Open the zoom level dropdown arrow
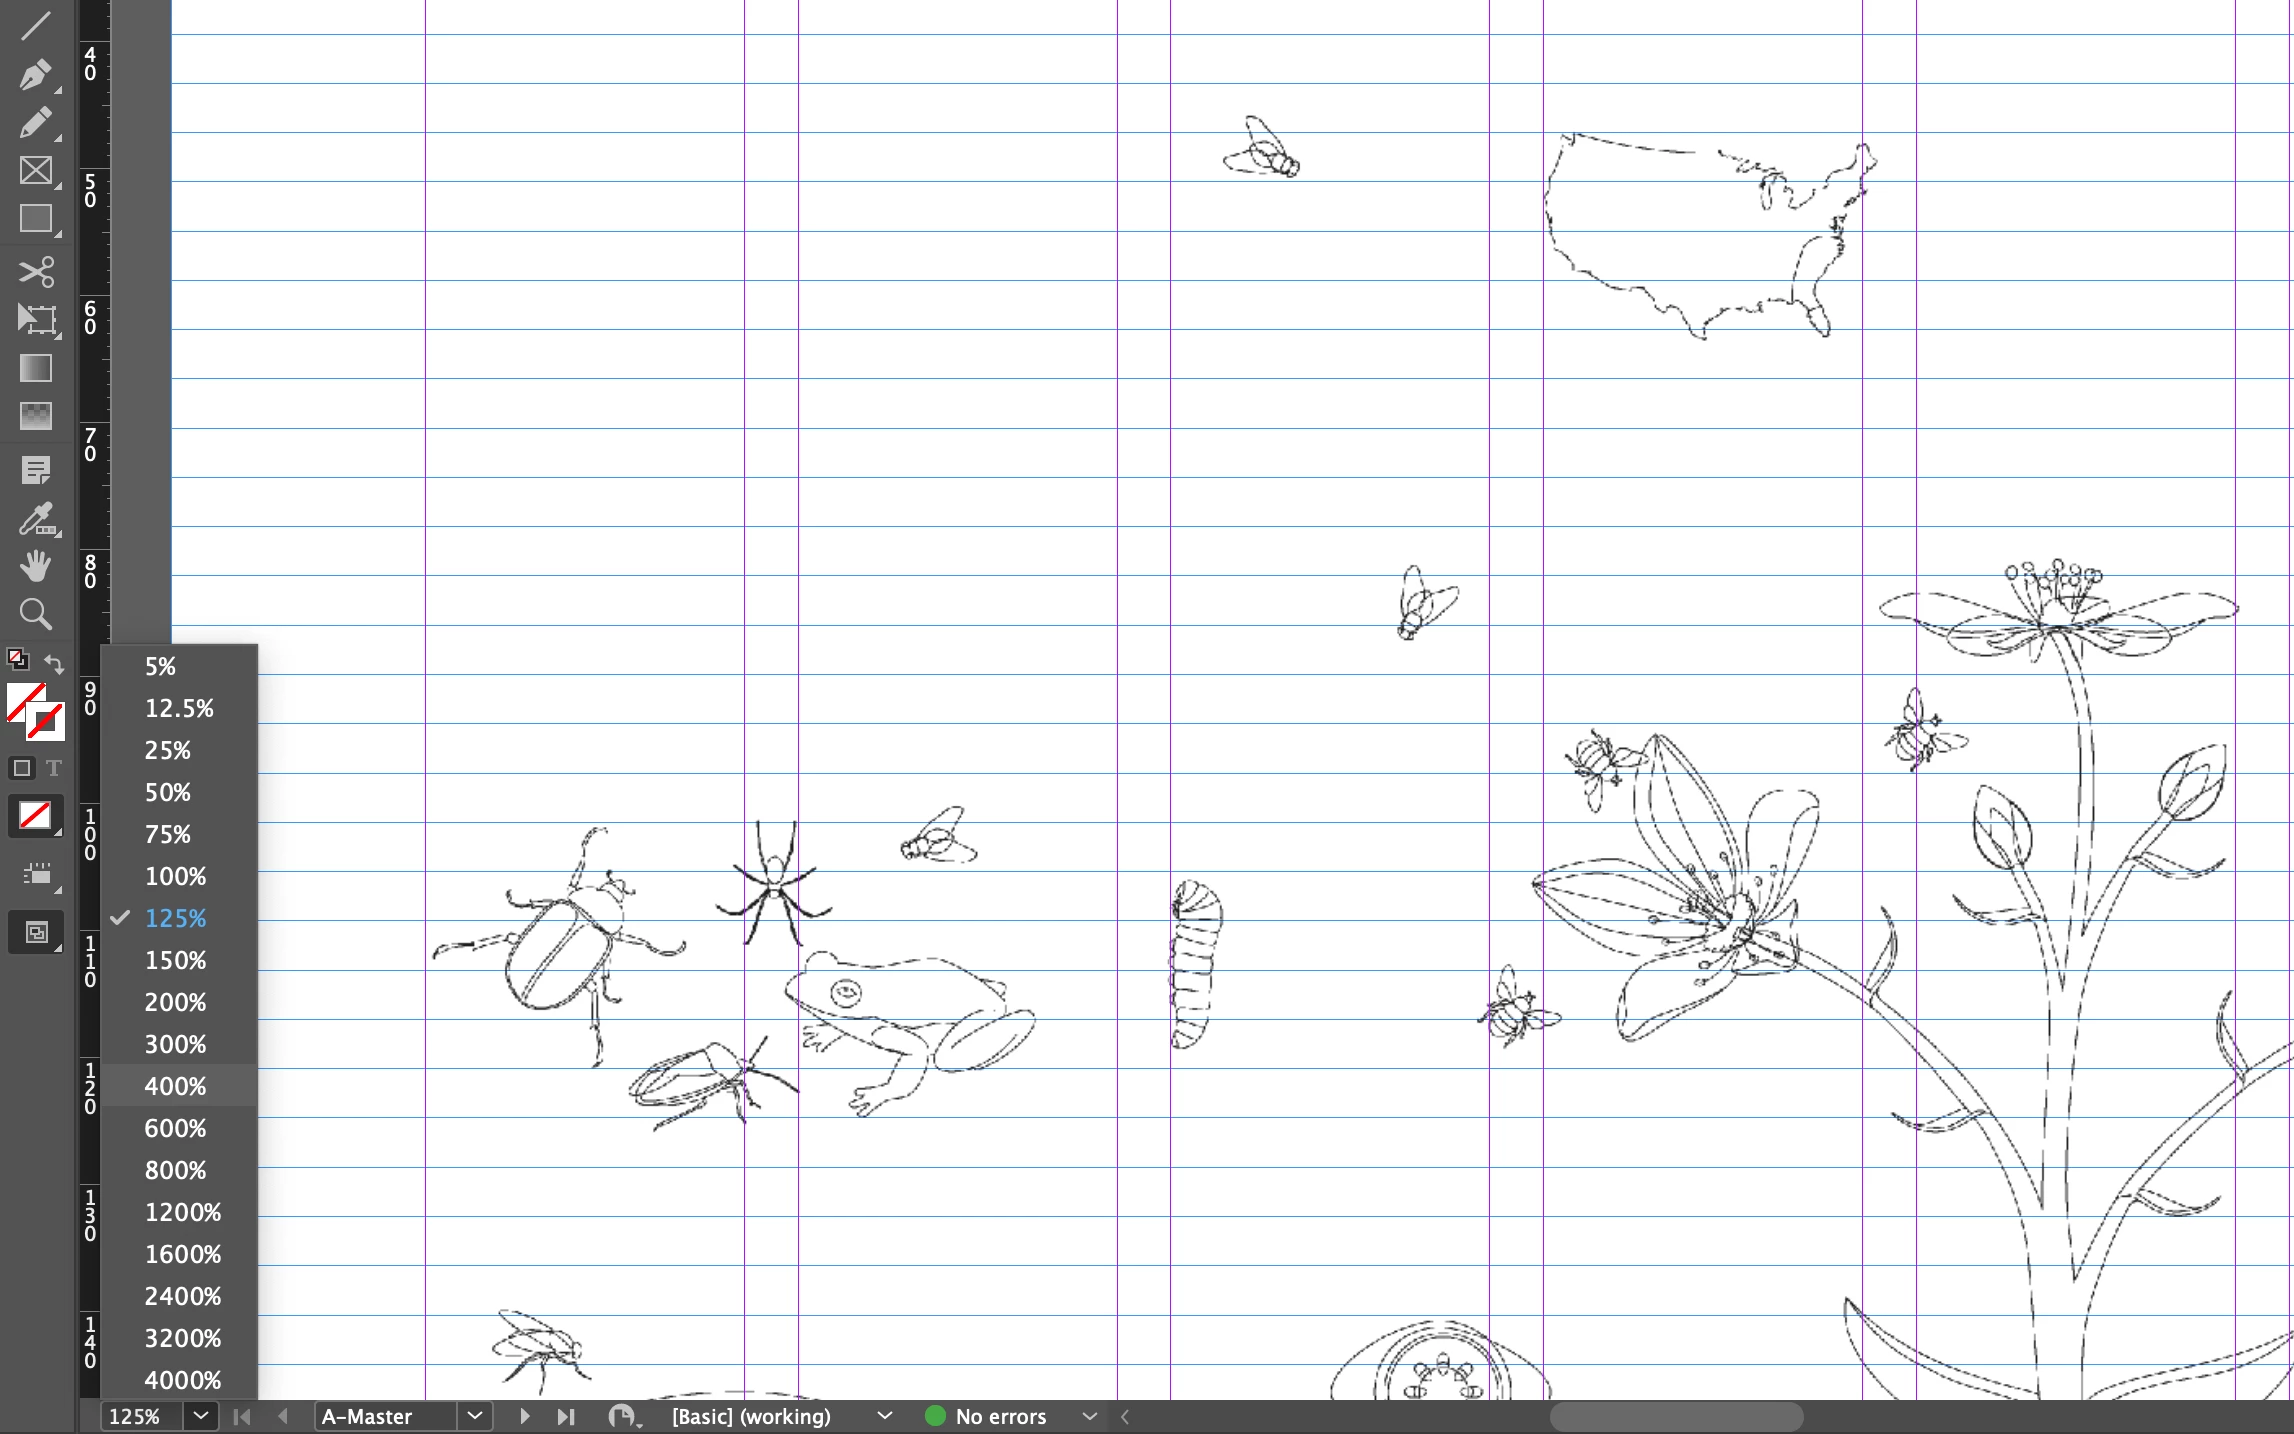 (x=201, y=1416)
